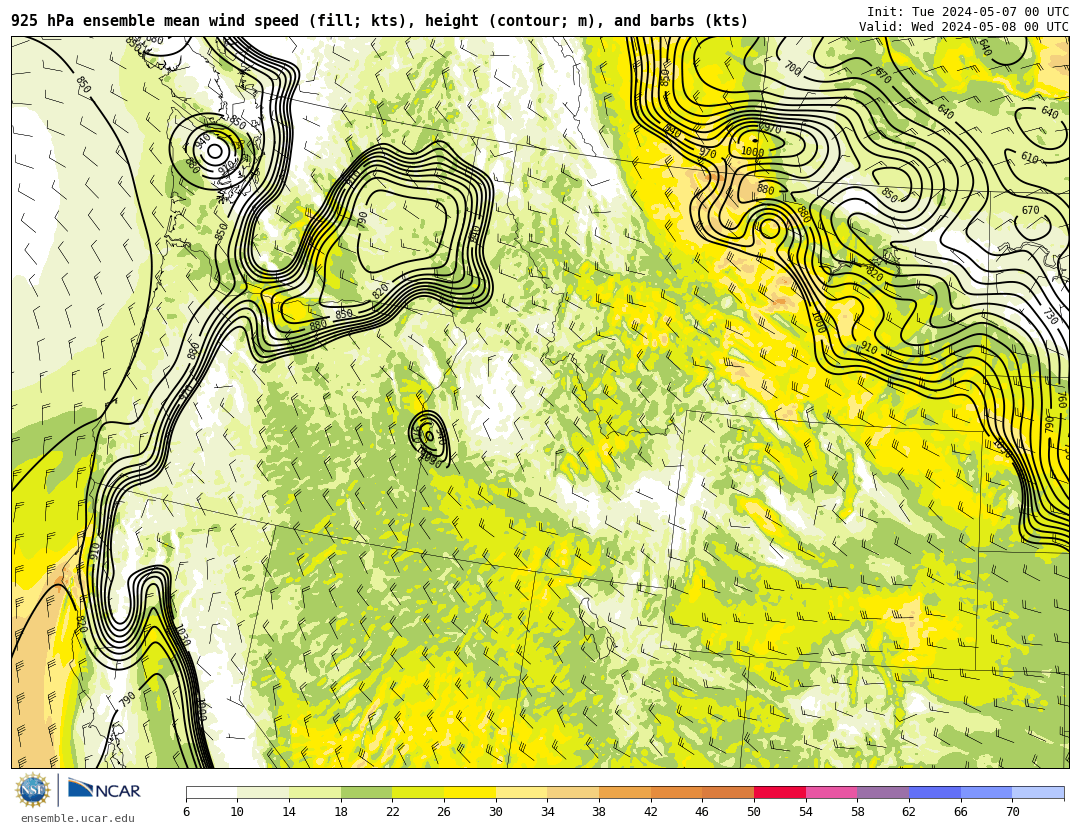Pick the pale yellow 30–34 kts colorbar swatch
This screenshot has width=1080, height=831.
click(x=521, y=792)
